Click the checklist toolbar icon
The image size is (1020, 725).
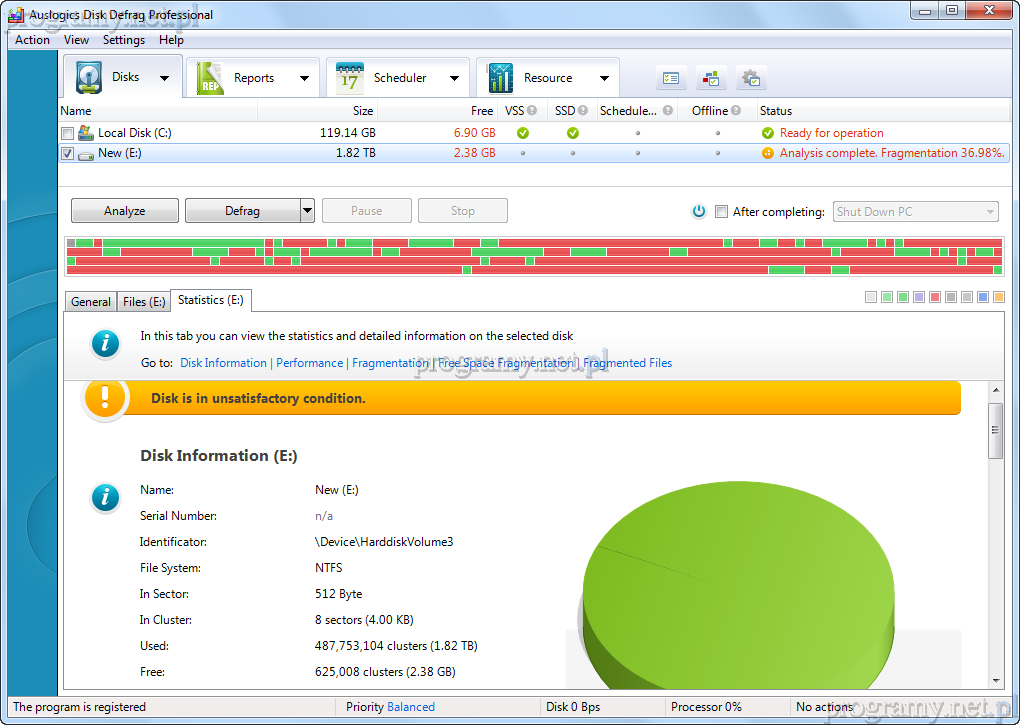click(x=671, y=78)
